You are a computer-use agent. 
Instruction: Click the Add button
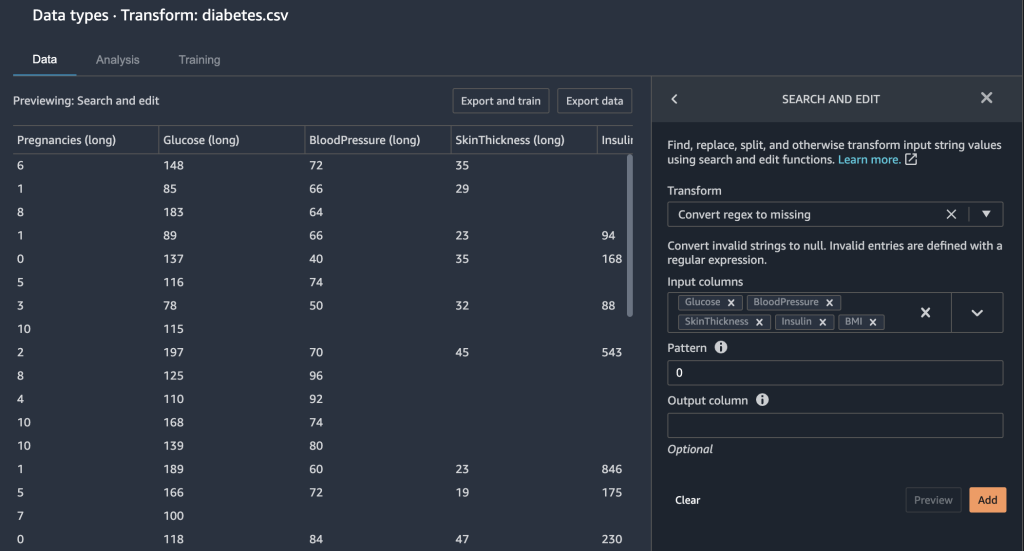point(987,500)
